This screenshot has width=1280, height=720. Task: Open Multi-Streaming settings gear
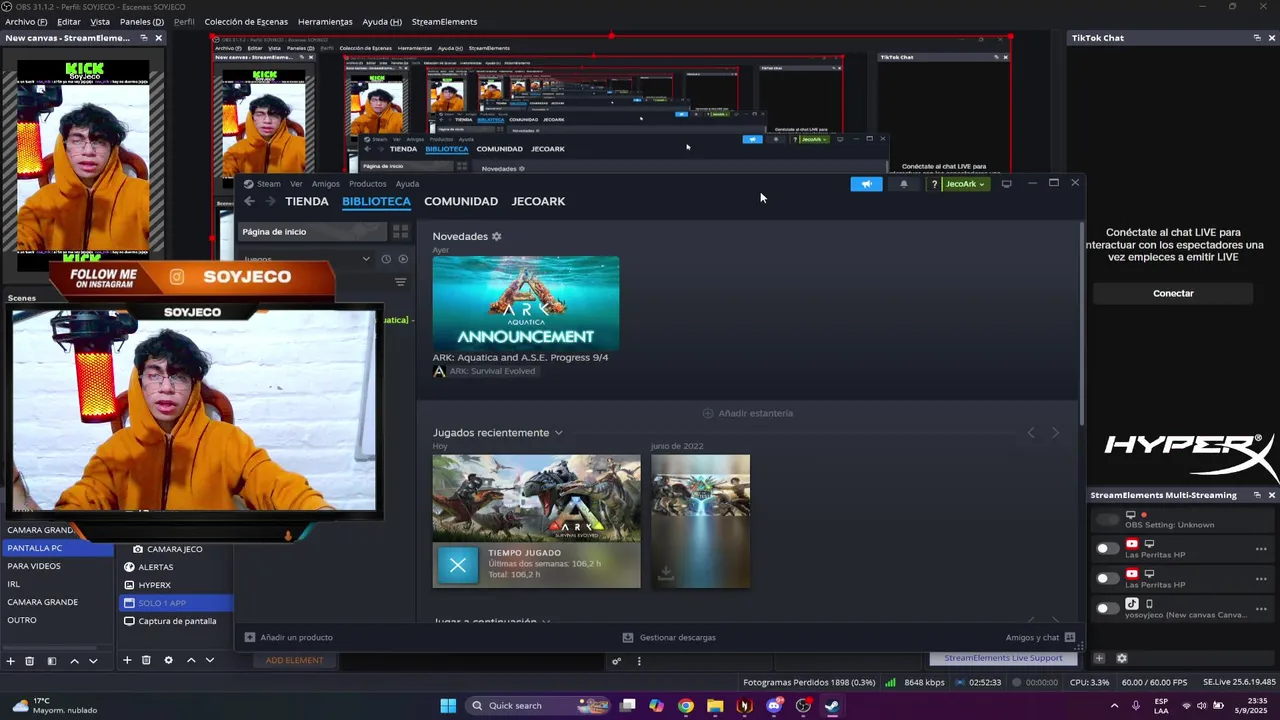[1121, 658]
